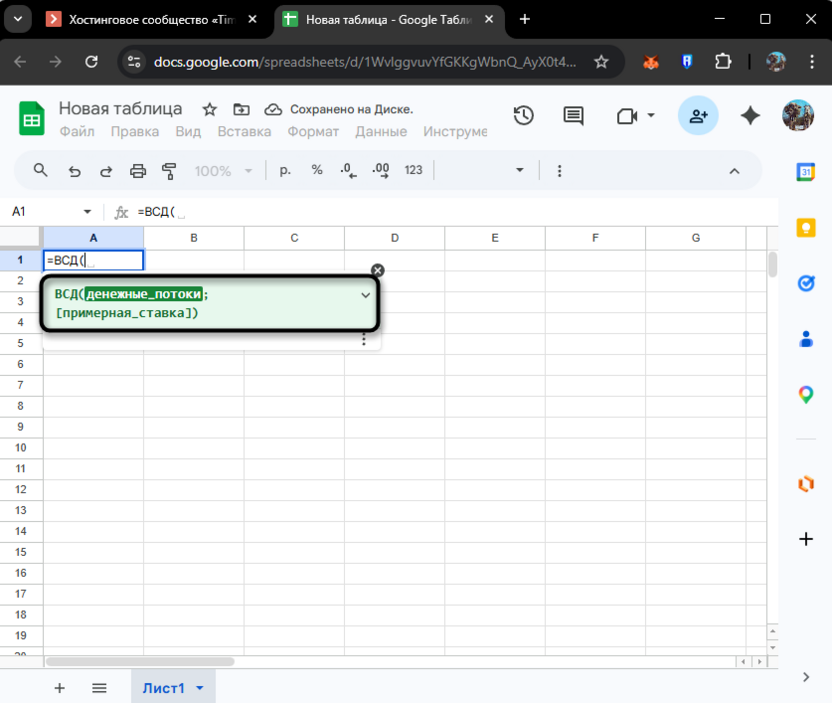The image size is (832, 703).
Task: Close the ВСД formula help popup
Action: pos(377,270)
